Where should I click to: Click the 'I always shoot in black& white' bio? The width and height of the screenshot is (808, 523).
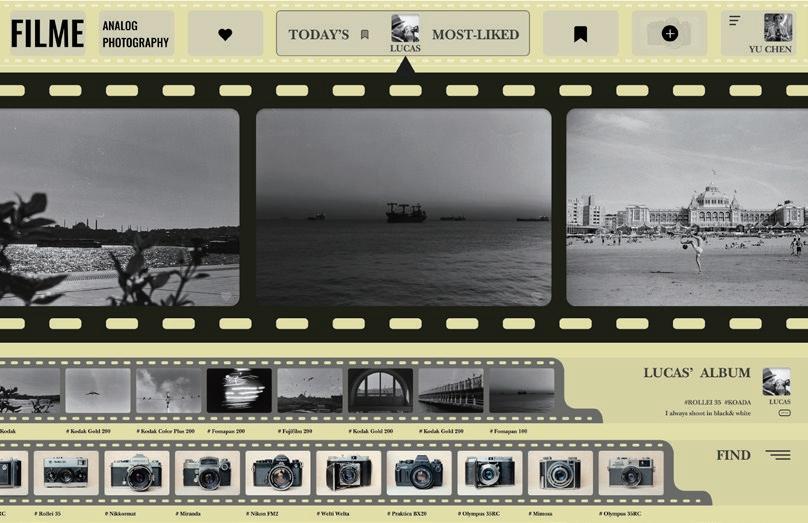[708, 413]
